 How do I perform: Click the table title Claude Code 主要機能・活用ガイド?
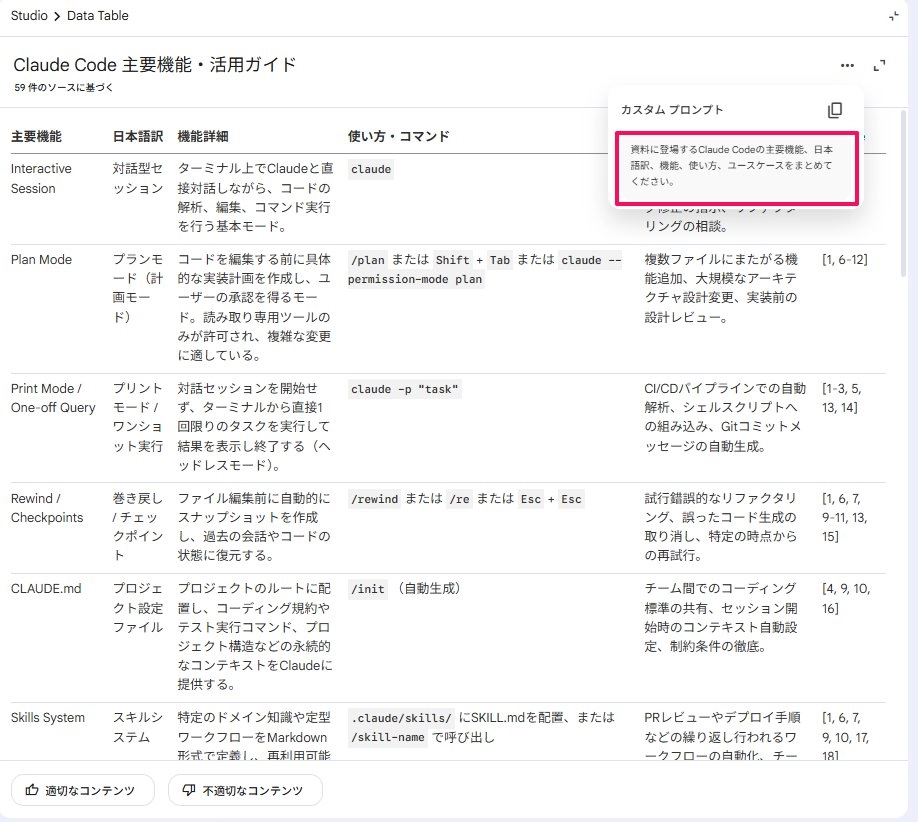tap(155, 64)
